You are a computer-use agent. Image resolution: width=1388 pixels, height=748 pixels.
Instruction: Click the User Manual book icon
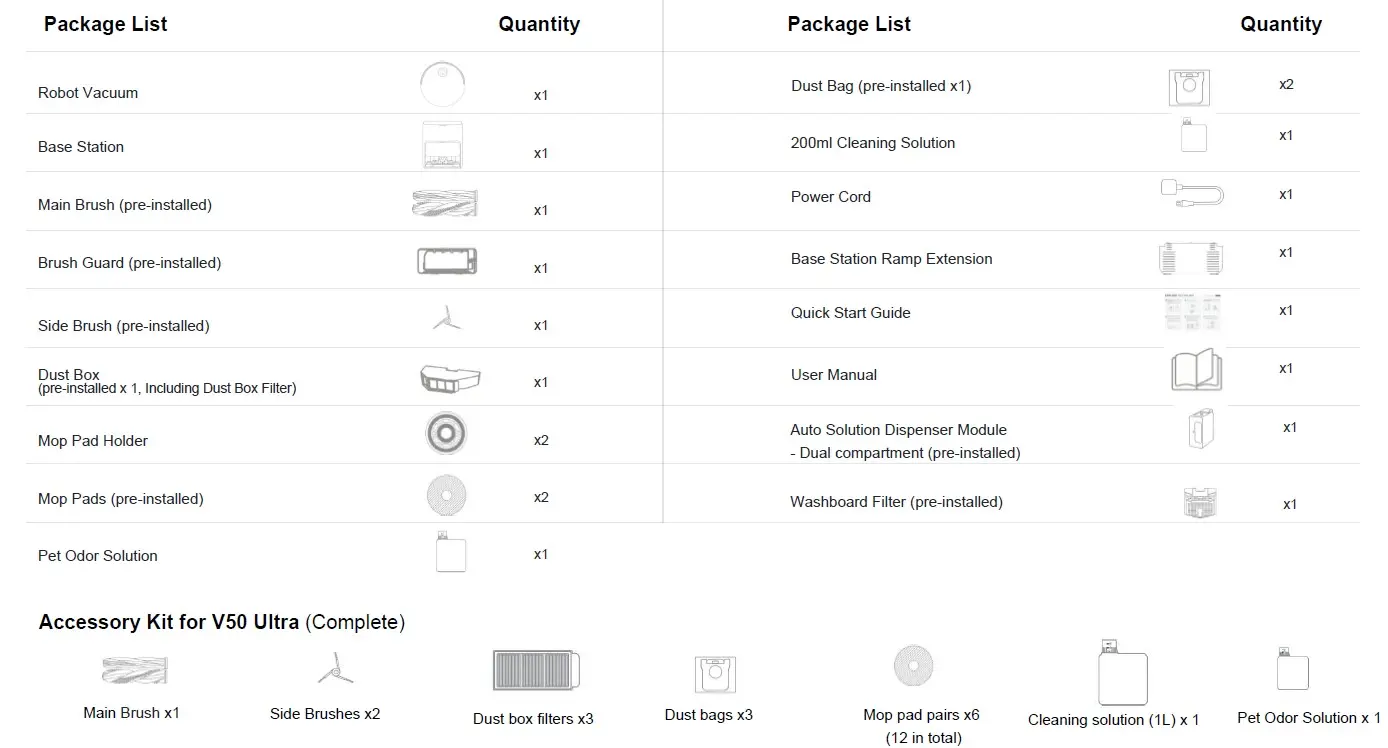pos(1195,370)
